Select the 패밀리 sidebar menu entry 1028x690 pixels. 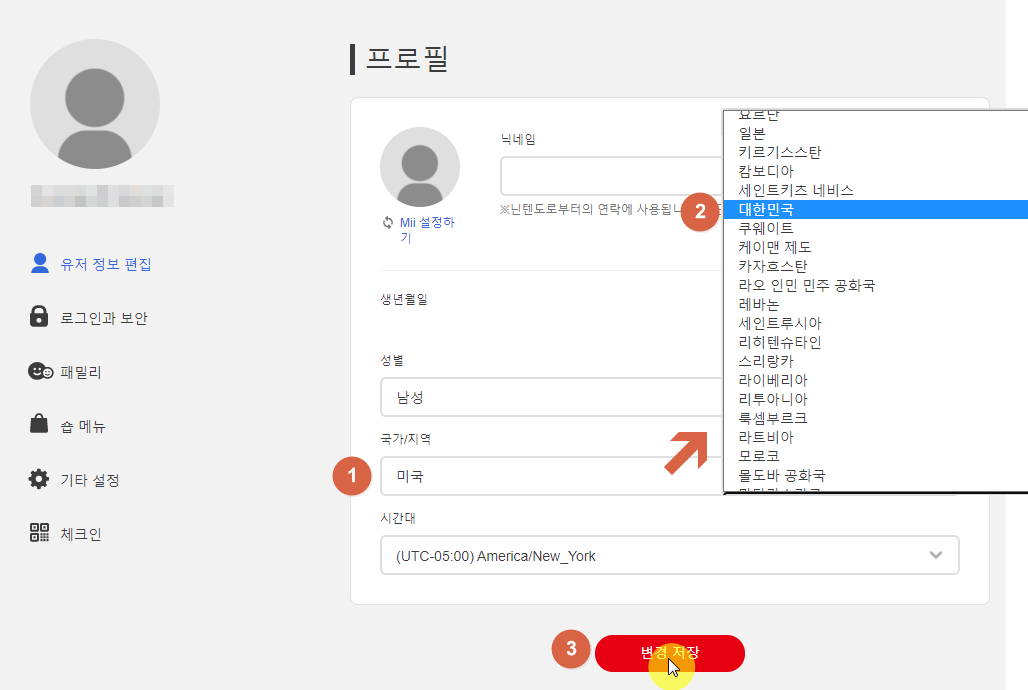(x=79, y=371)
